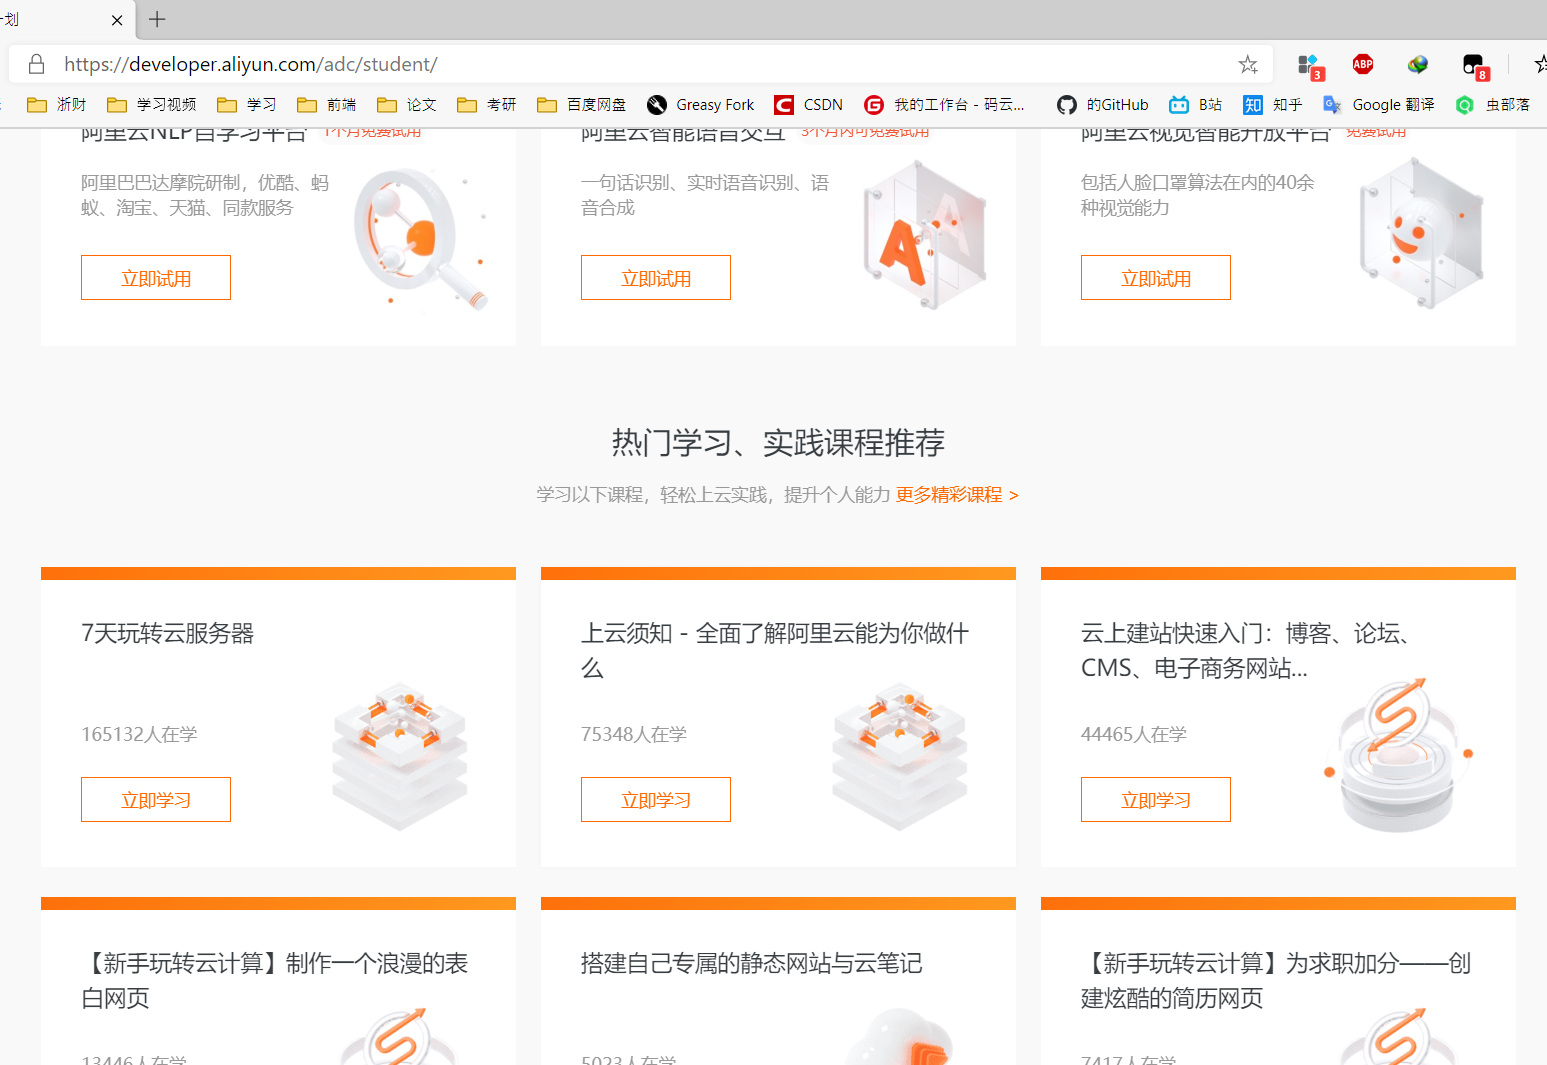Click the 阿里巴巴达摩院研制 description text
This screenshot has height=1065, width=1547.
pyautogui.click(x=205, y=195)
